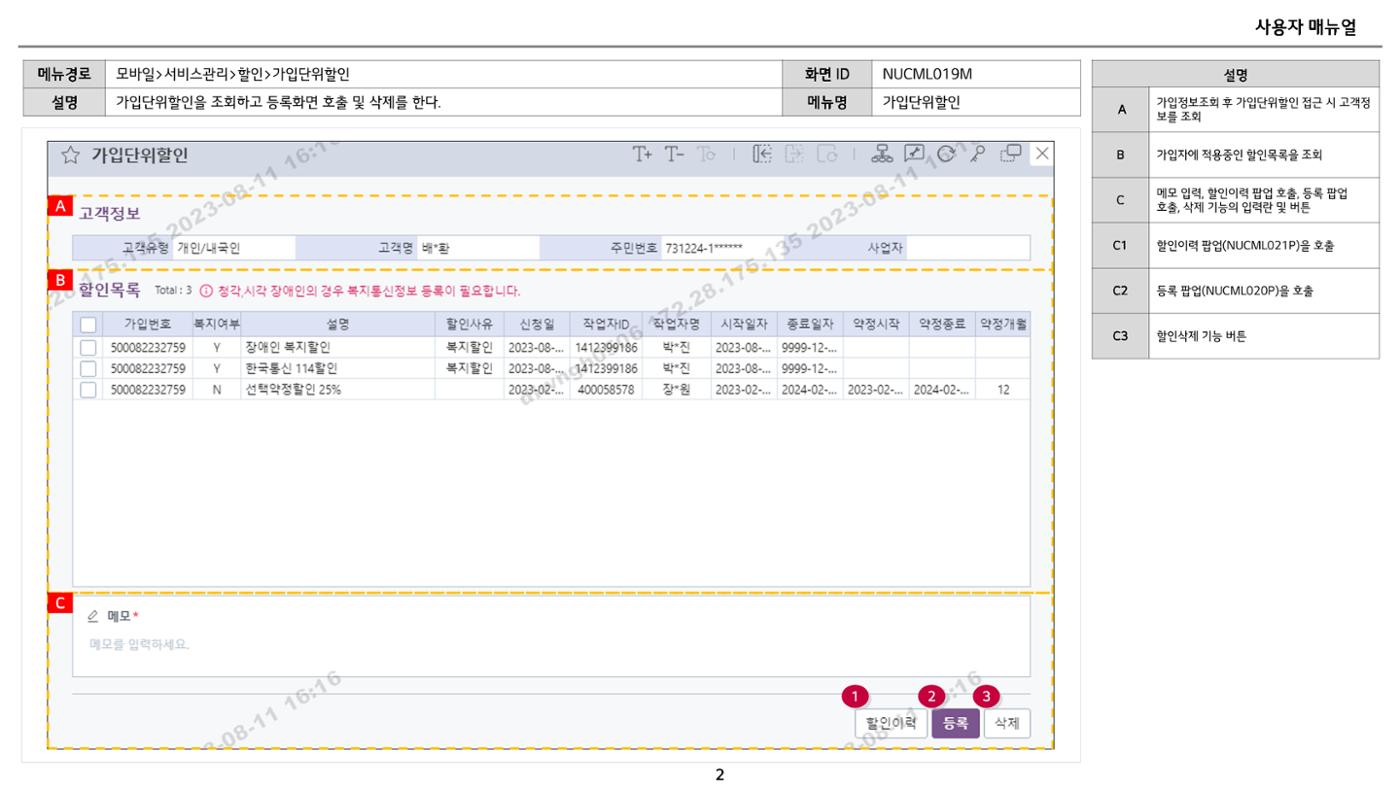Check the 장애인 복지할인 row checkbox
Image resolution: width=1400 pixels, height=788 pixels.
click(x=88, y=348)
